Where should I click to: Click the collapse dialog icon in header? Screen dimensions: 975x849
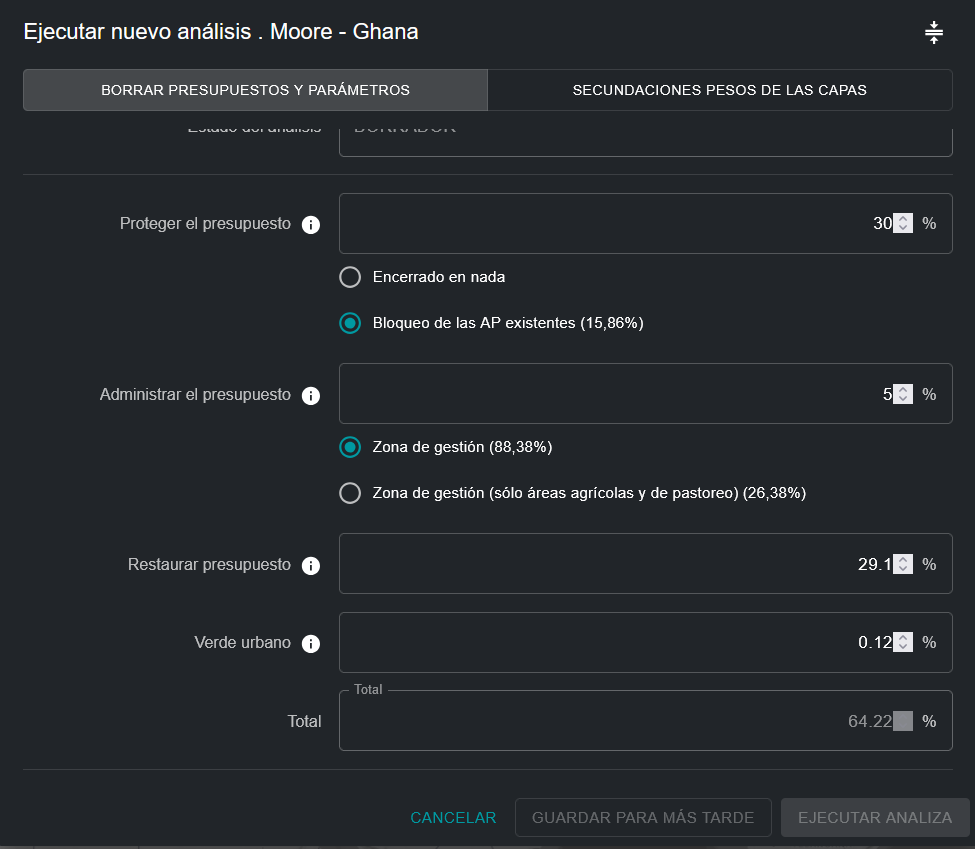pyautogui.click(x=933, y=33)
